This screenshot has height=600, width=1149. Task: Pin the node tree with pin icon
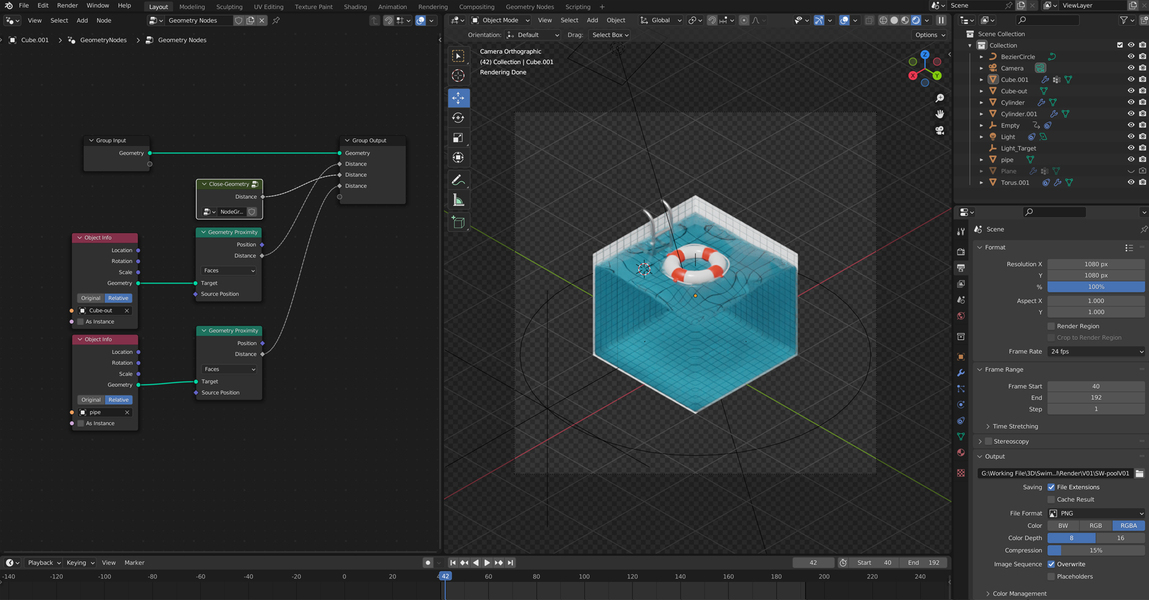(x=276, y=21)
